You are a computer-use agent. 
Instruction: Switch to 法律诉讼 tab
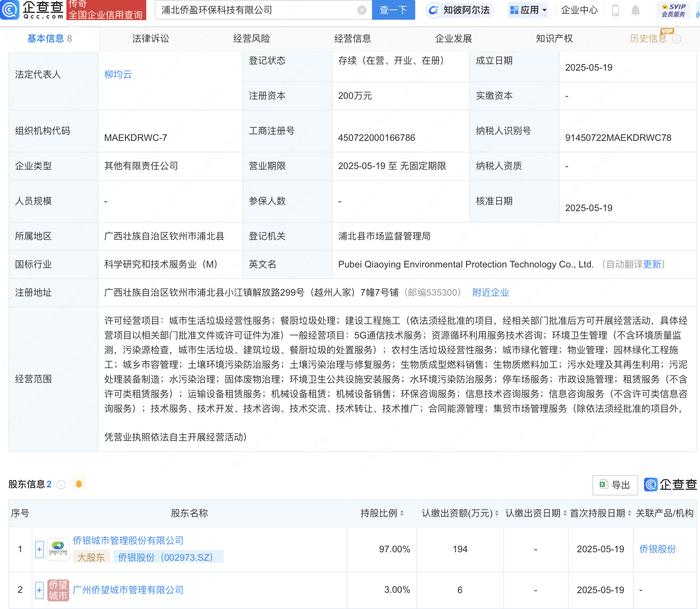[x=151, y=39]
